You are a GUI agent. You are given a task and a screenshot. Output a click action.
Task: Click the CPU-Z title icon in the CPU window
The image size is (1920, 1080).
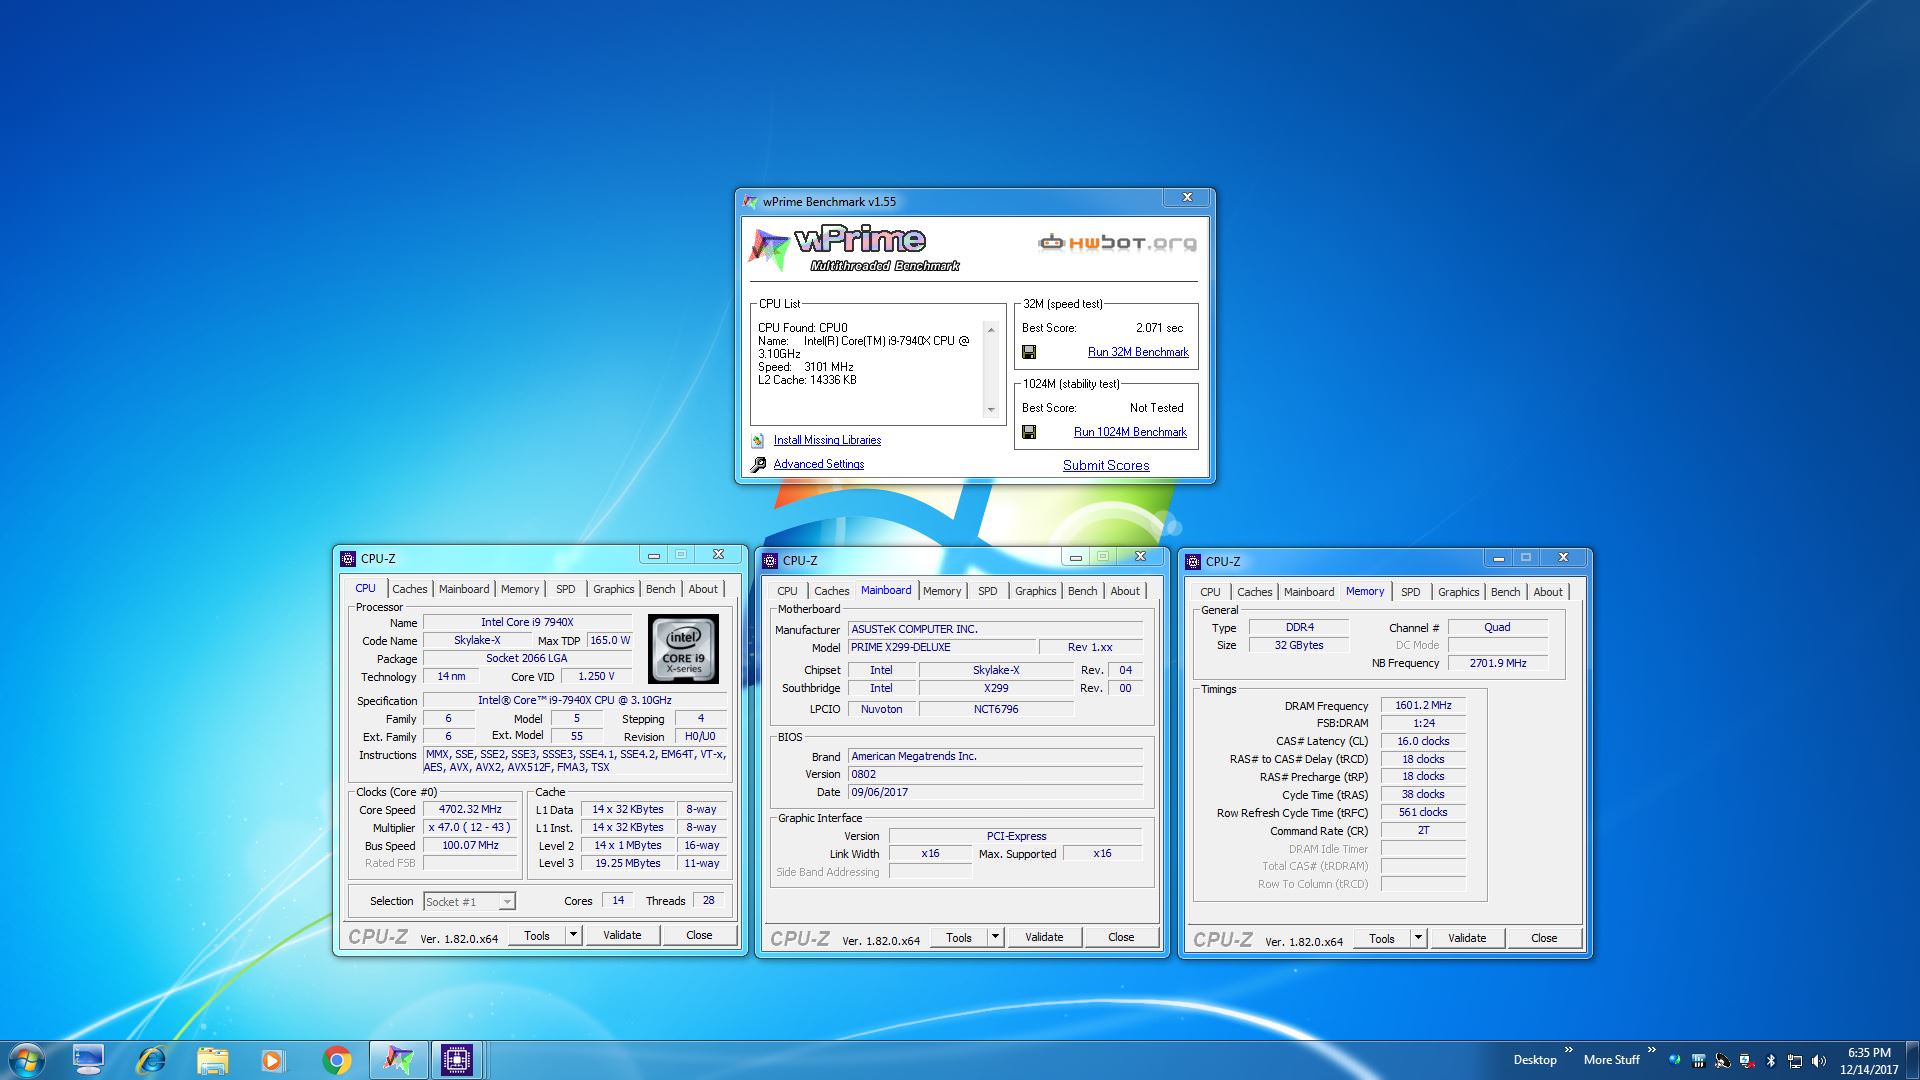tap(348, 559)
